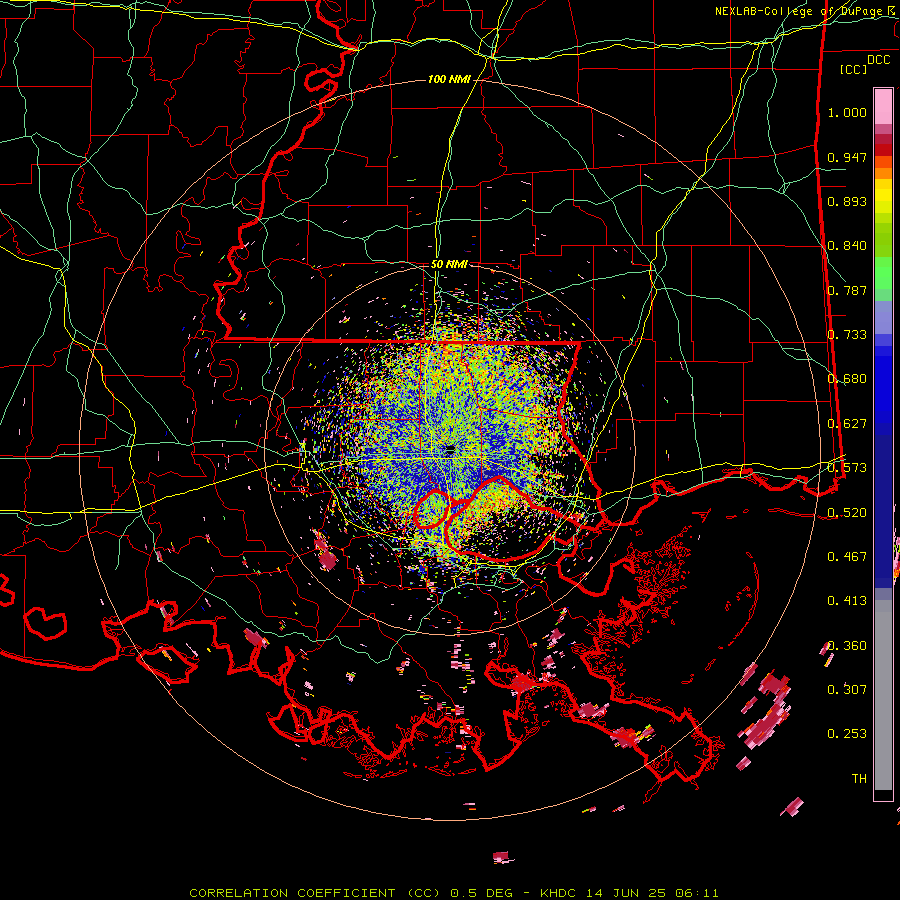
Task: Click the 0.467 scale value
Action: coord(847,557)
